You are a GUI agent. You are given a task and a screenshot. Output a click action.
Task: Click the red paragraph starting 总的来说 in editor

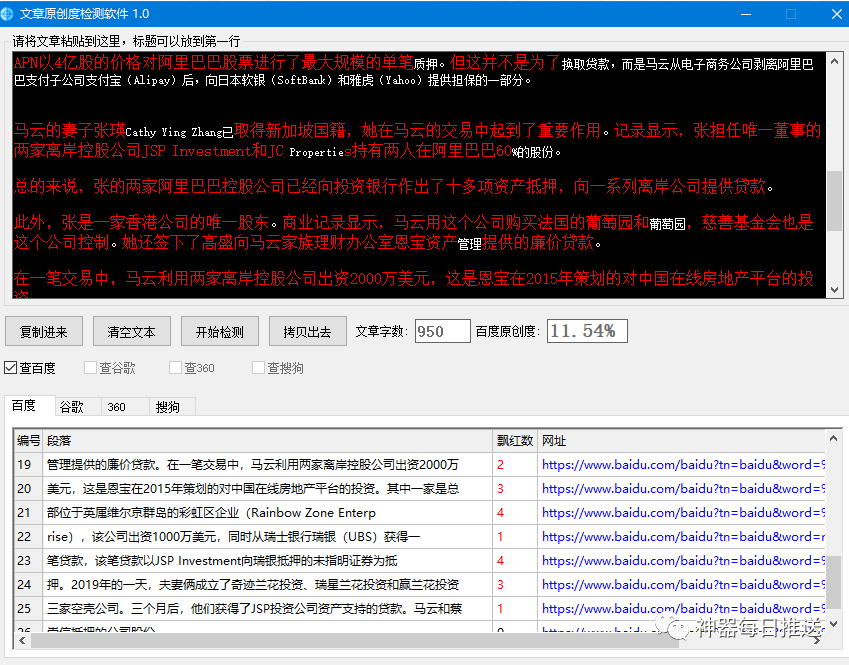394,186
